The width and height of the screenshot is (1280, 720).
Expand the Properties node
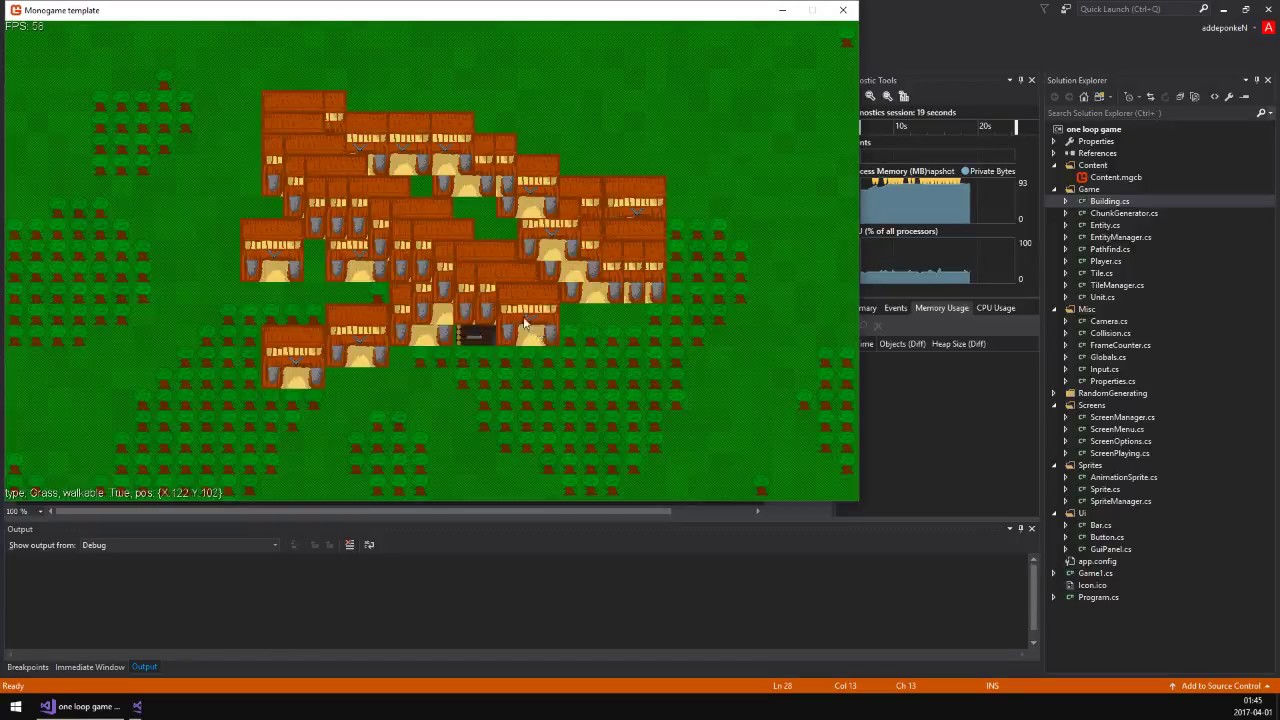click(x=1053, y=141)
